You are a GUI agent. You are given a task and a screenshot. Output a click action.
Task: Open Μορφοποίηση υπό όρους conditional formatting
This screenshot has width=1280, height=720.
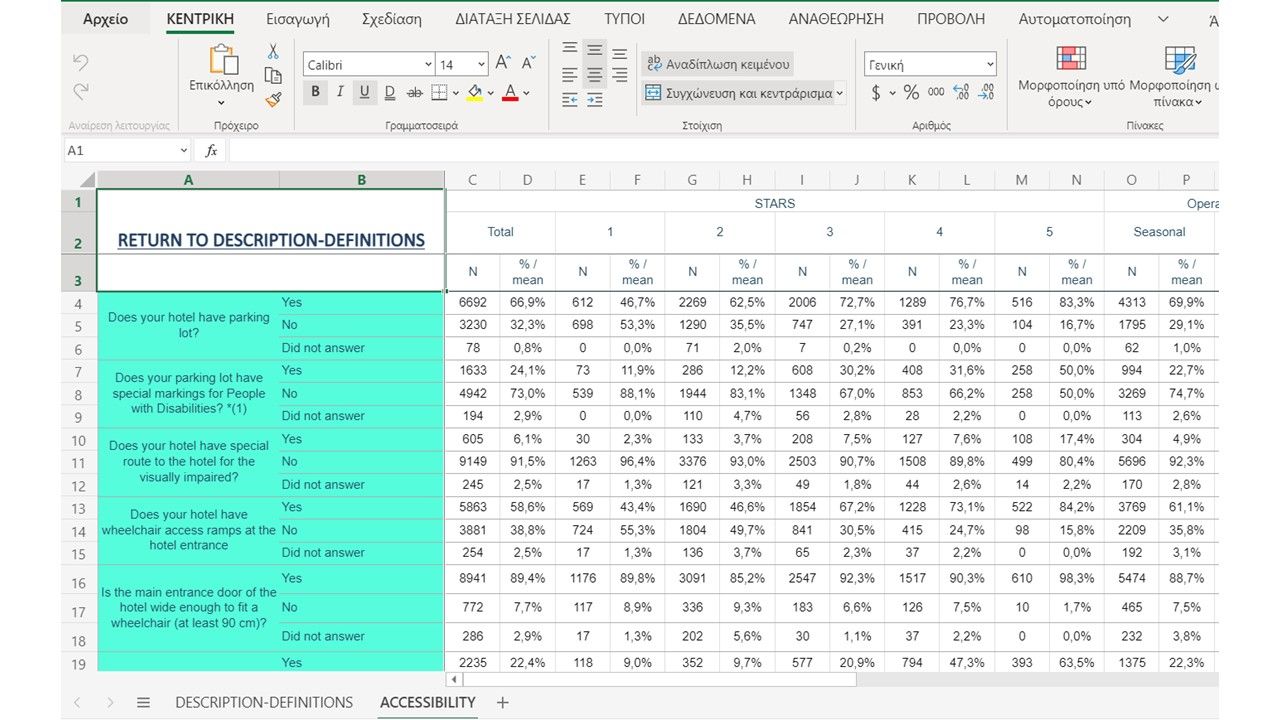coord(1071,76)
